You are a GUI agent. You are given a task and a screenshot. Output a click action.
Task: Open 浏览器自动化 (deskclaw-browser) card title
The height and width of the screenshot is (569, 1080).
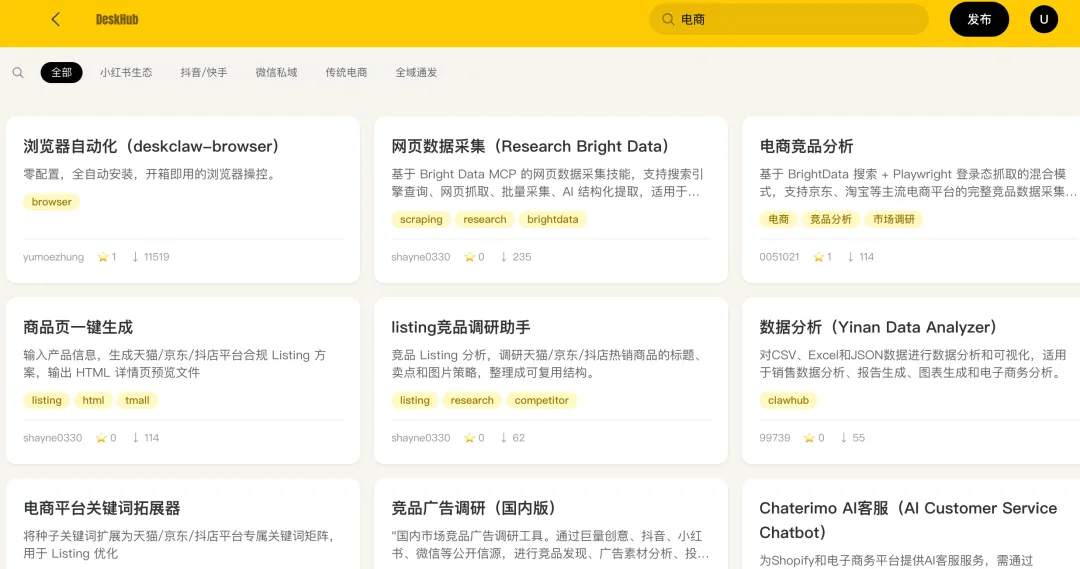(x=152, y=146)
